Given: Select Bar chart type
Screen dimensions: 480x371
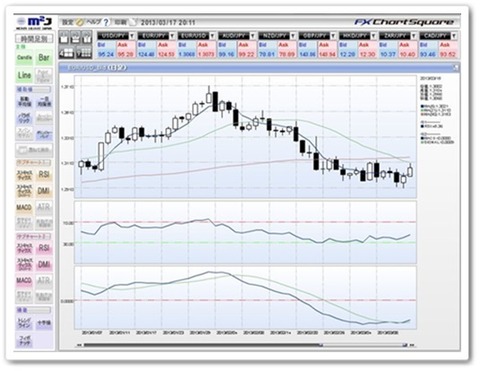Looking at the screenshot, I should coord(44,58).
